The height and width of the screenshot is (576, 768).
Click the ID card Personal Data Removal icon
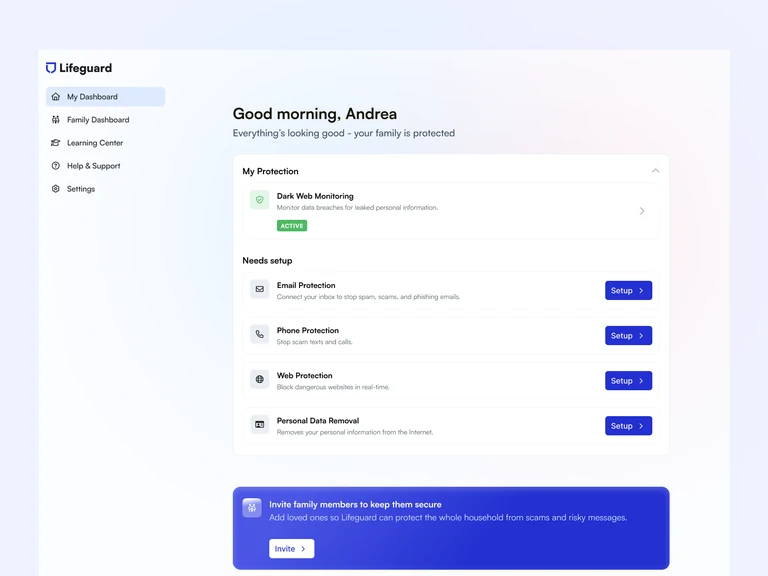tap(260, 424)
